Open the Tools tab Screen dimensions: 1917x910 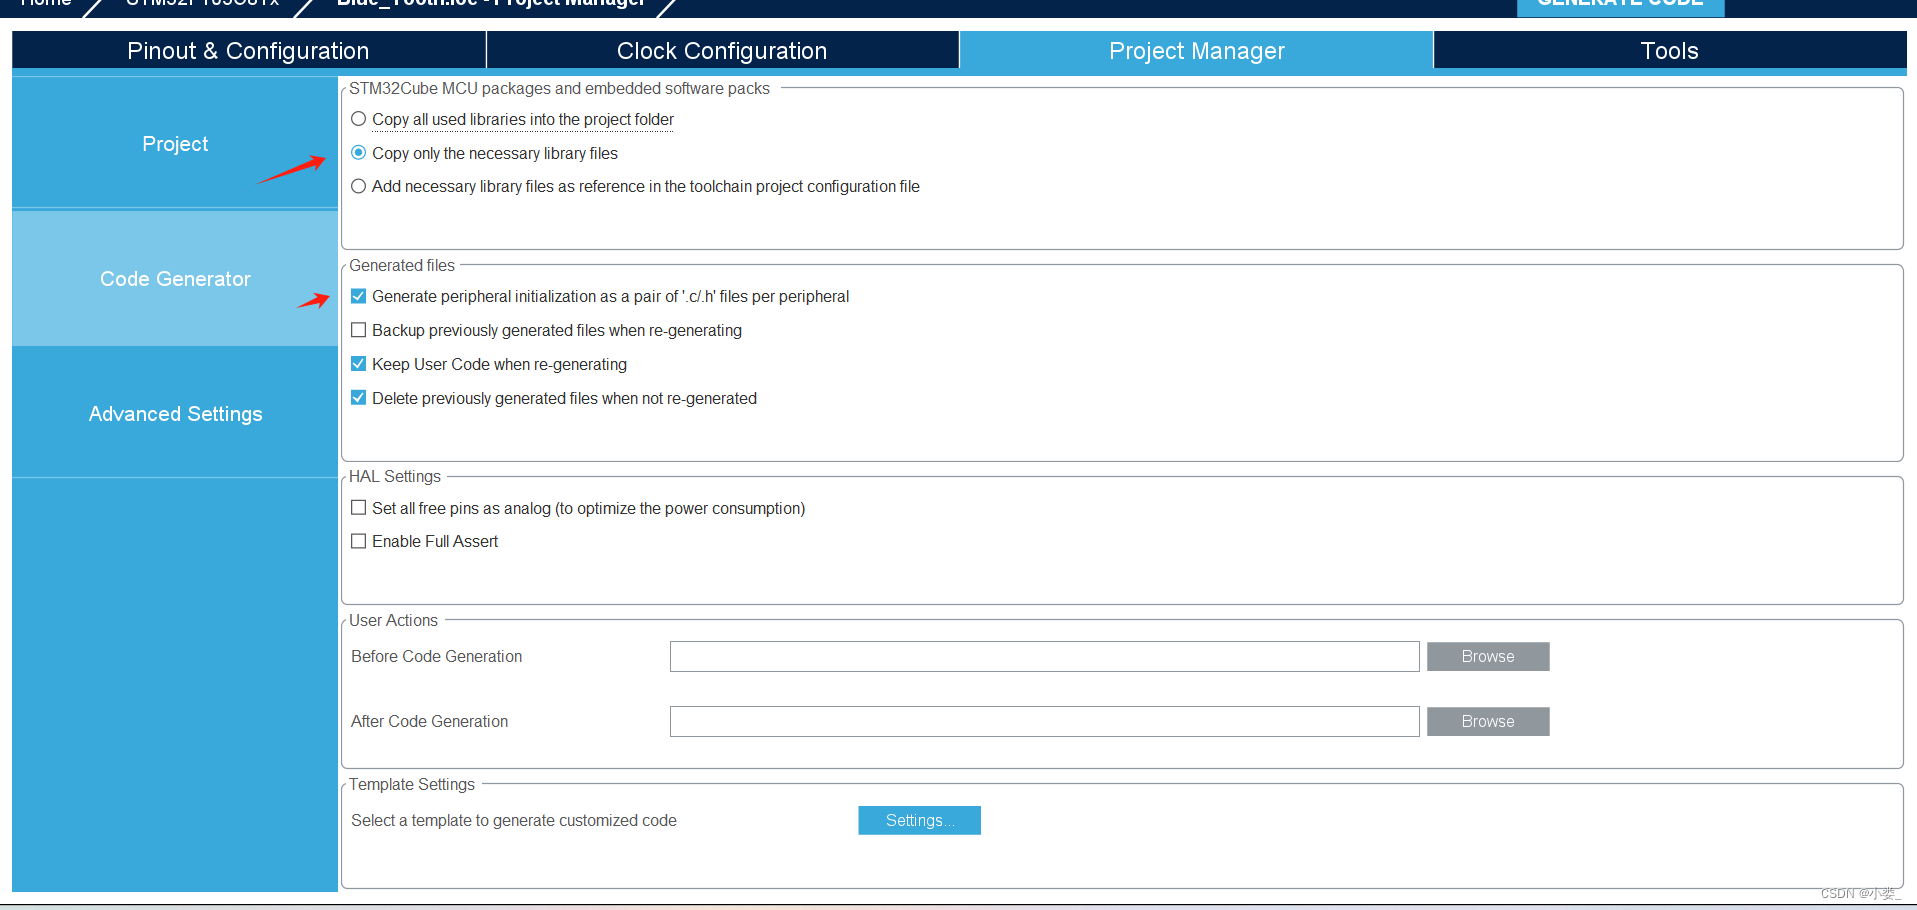[1670, 51]
